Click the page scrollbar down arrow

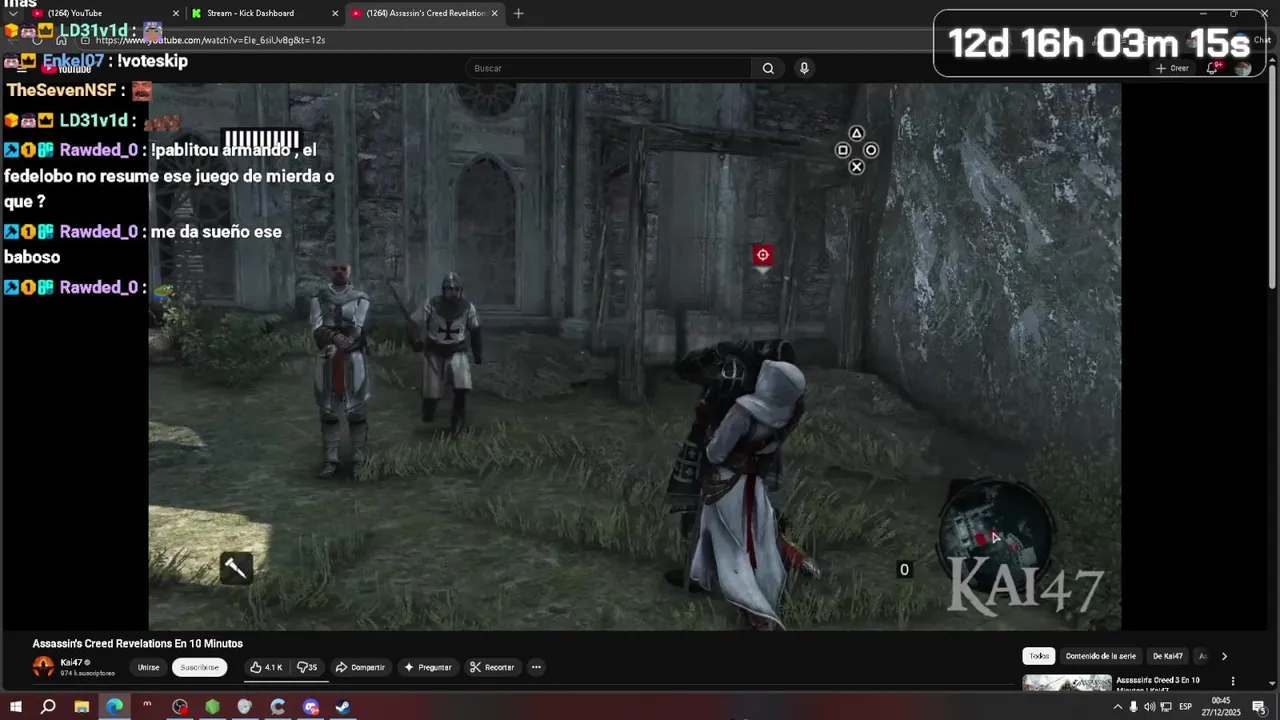[x=1272, y=684]
